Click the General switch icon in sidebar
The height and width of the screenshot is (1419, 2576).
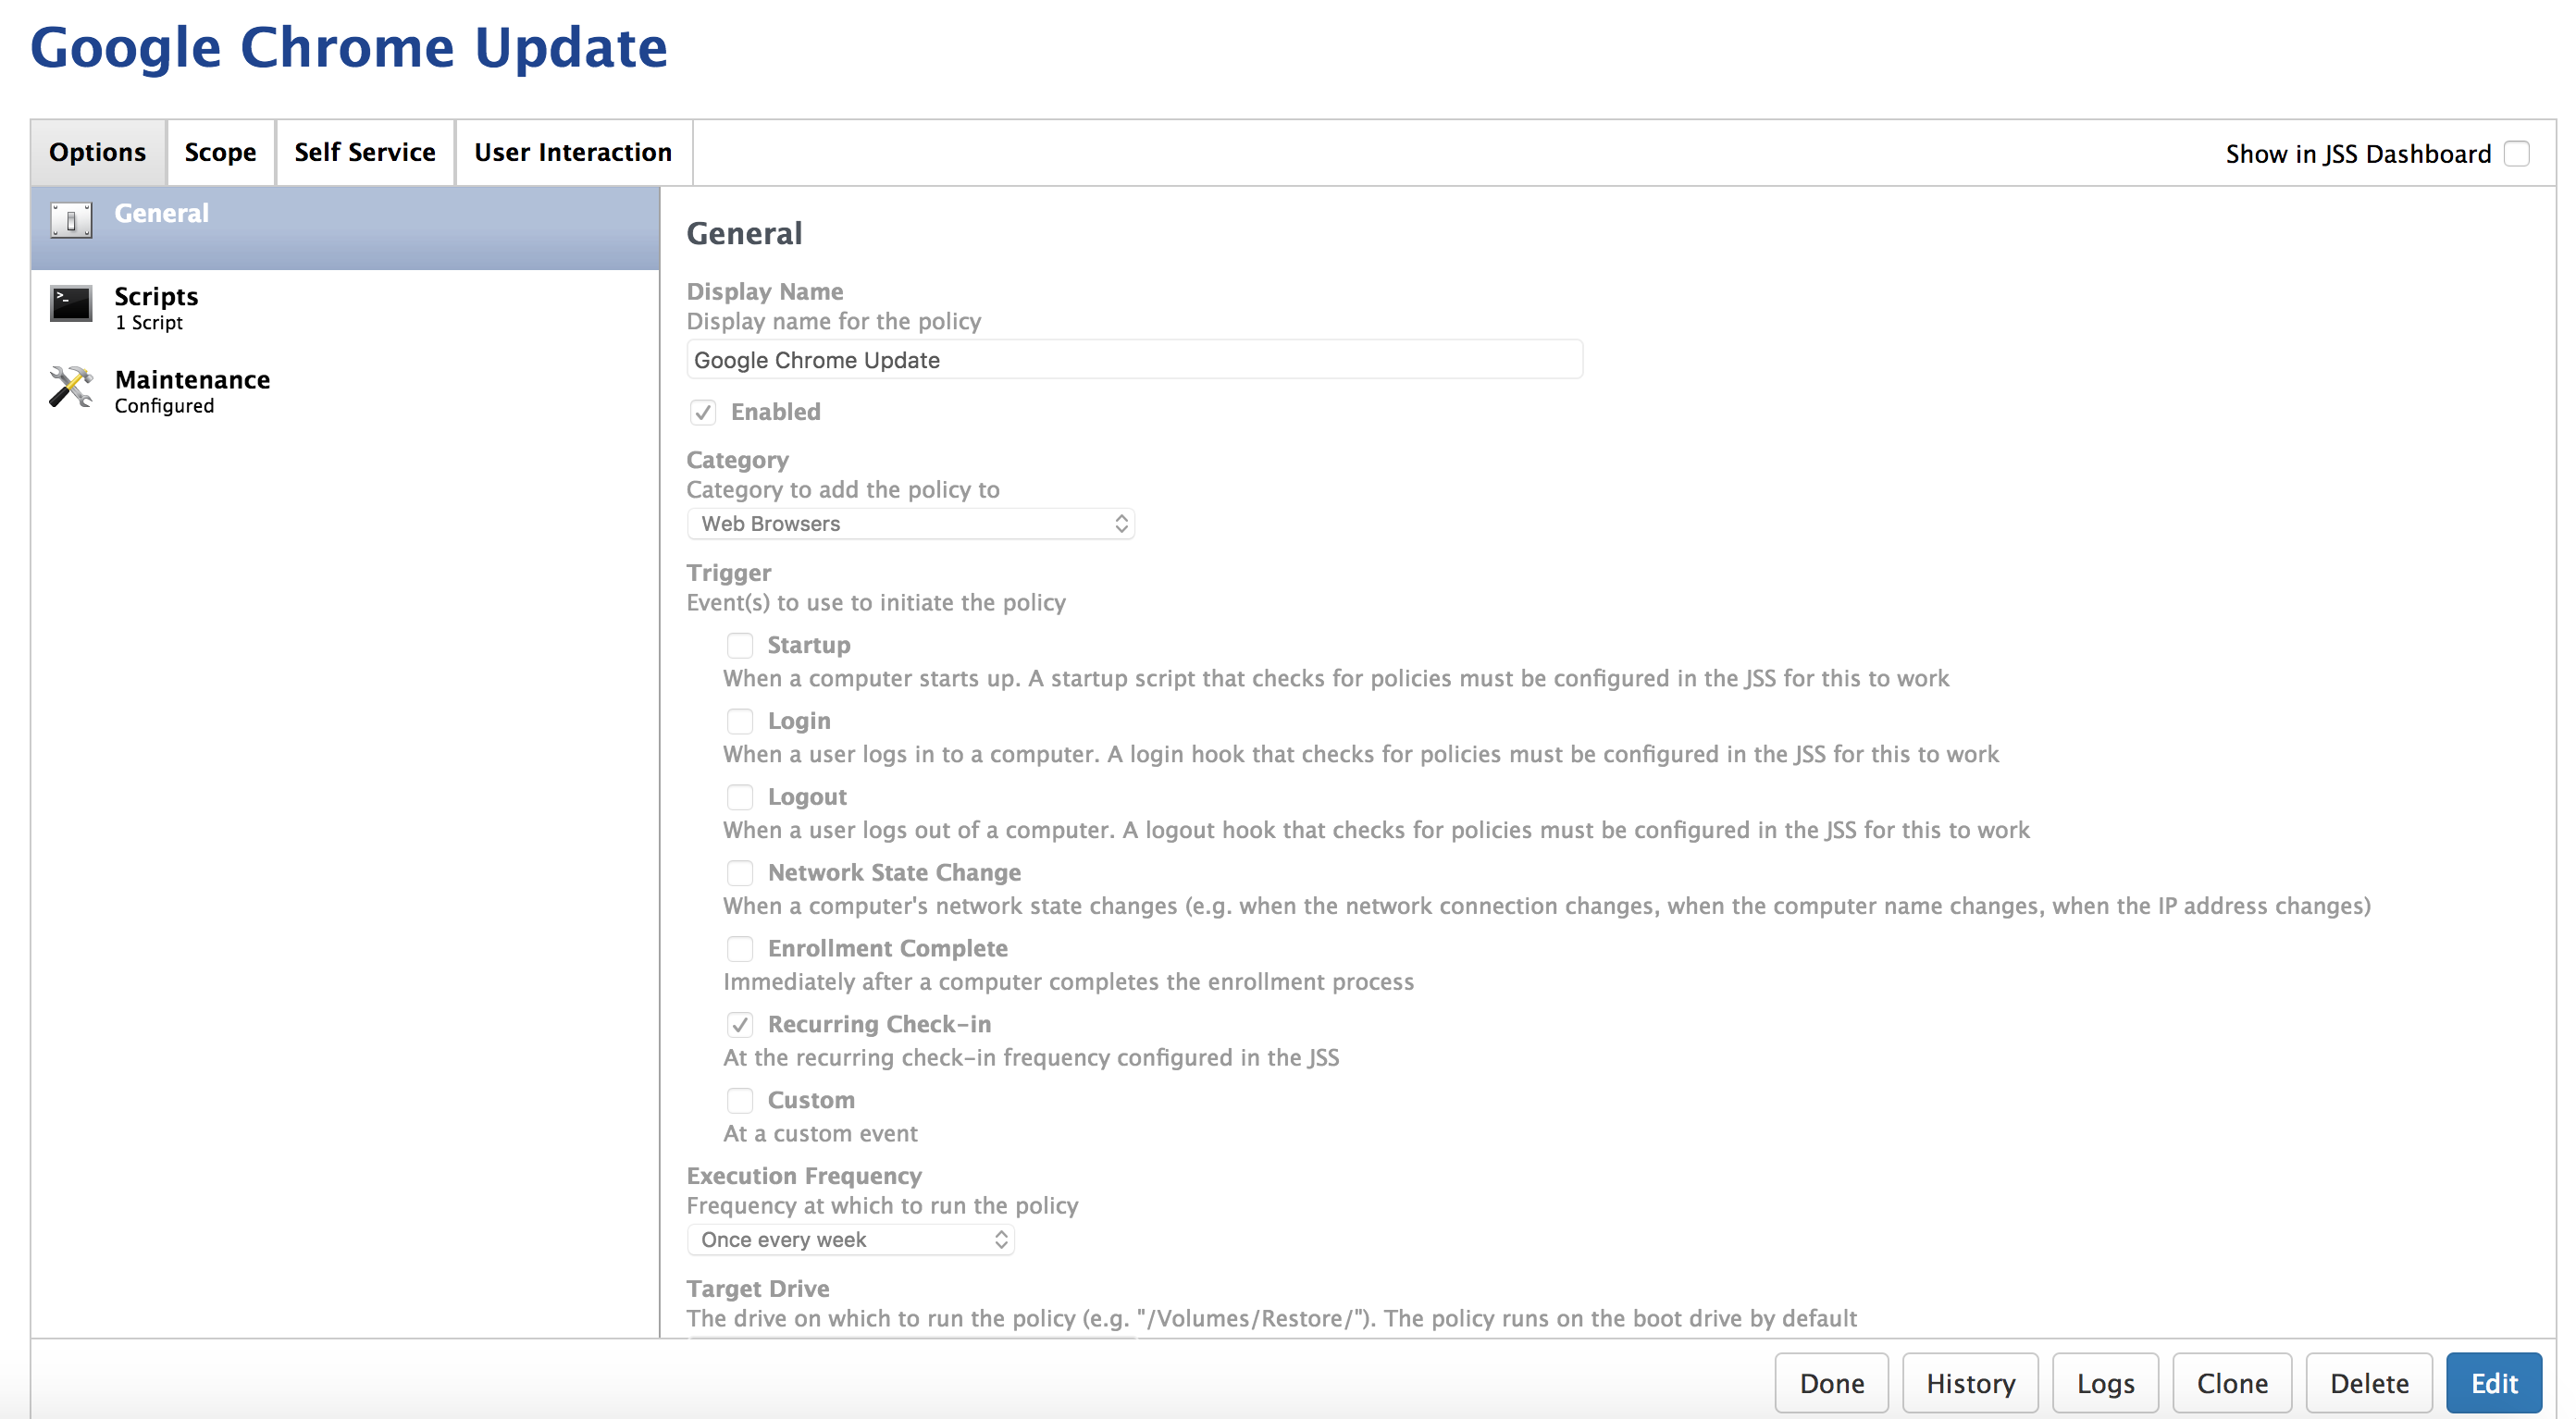71,220
